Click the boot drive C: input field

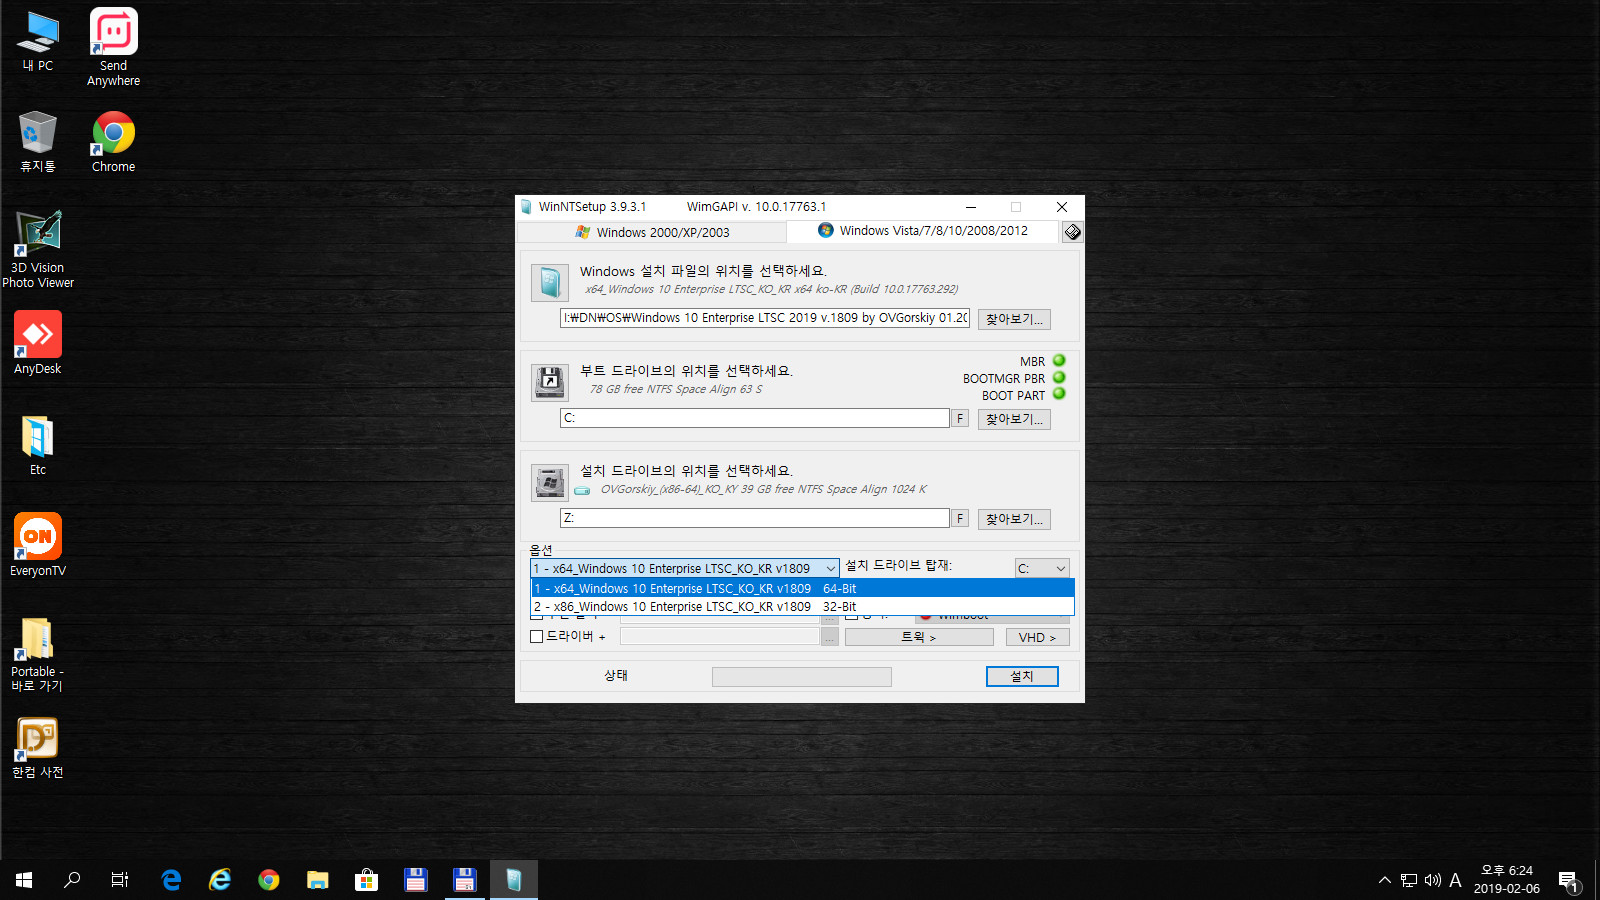(755, 418)
